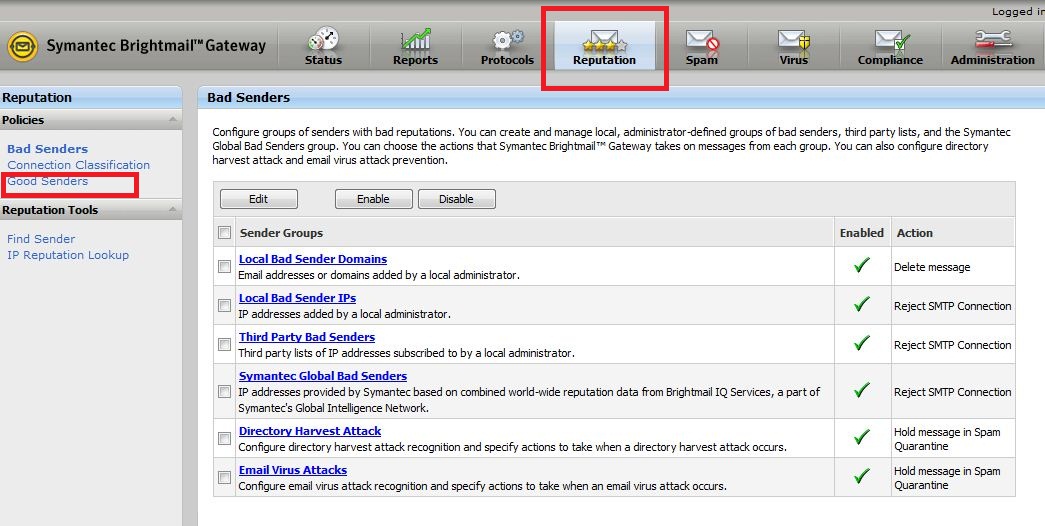
Task: Open the Spam blocked envelope icon
Action: 702,41
